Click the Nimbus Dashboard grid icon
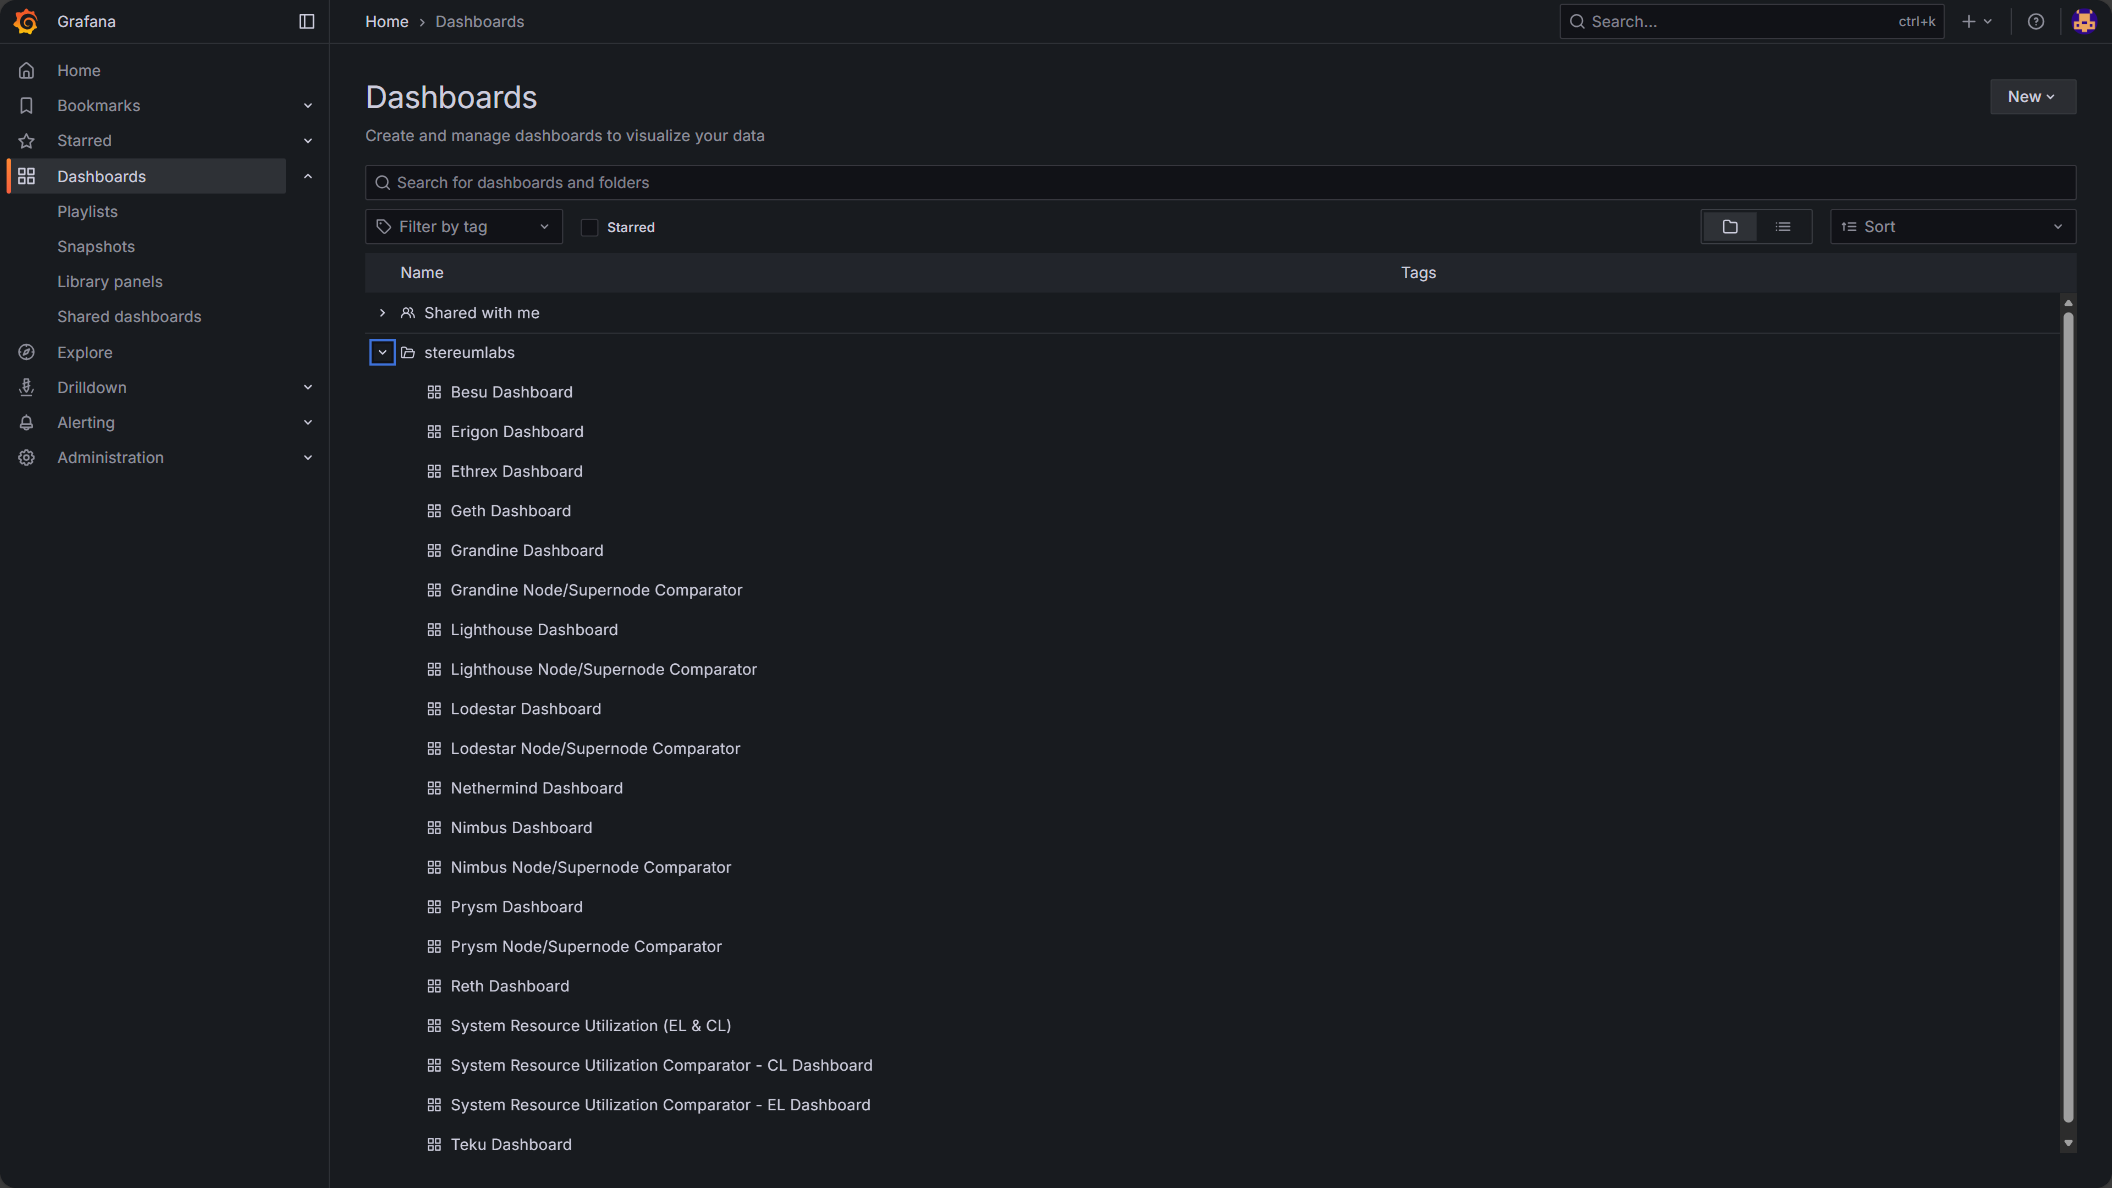The width and height of the screenshot is (2112, 1188). point(434,828)
